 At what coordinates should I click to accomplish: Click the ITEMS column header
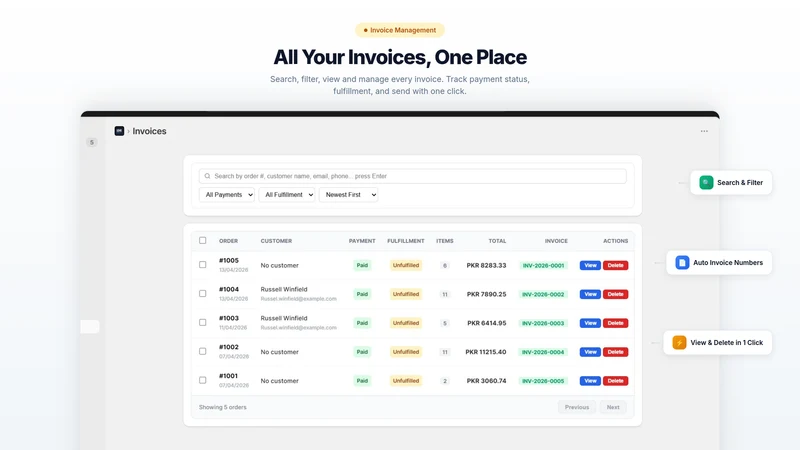pos(445,241)
